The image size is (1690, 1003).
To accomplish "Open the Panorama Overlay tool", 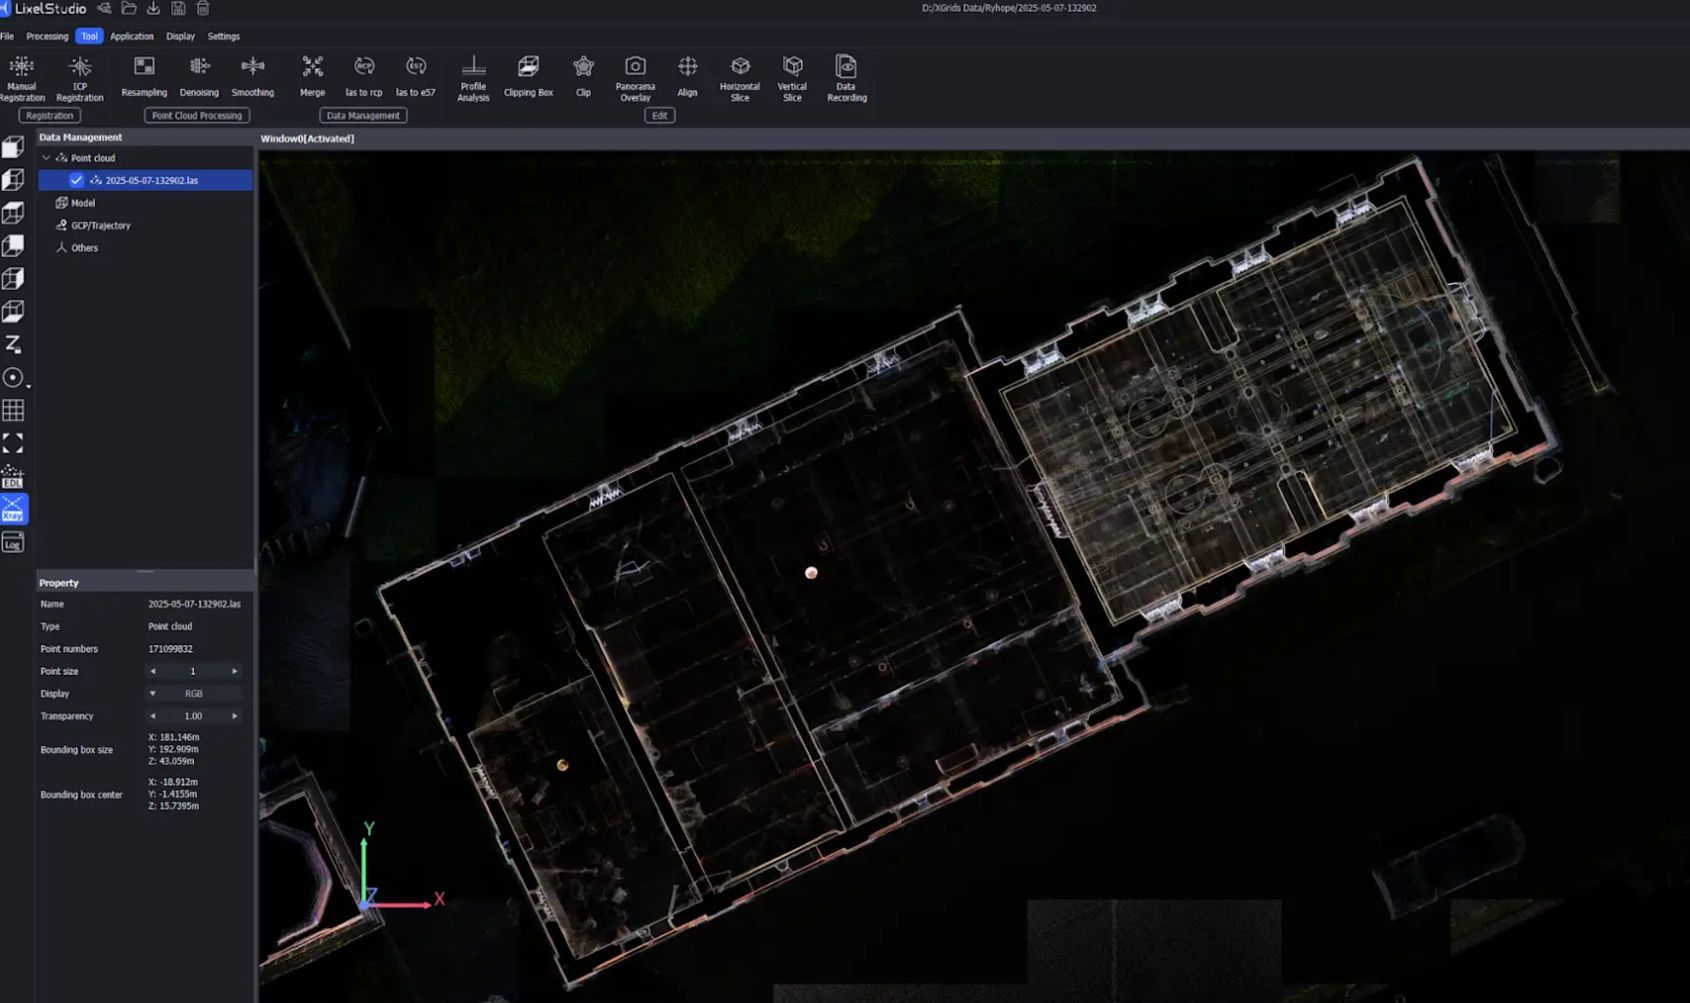I will point(635,78).
